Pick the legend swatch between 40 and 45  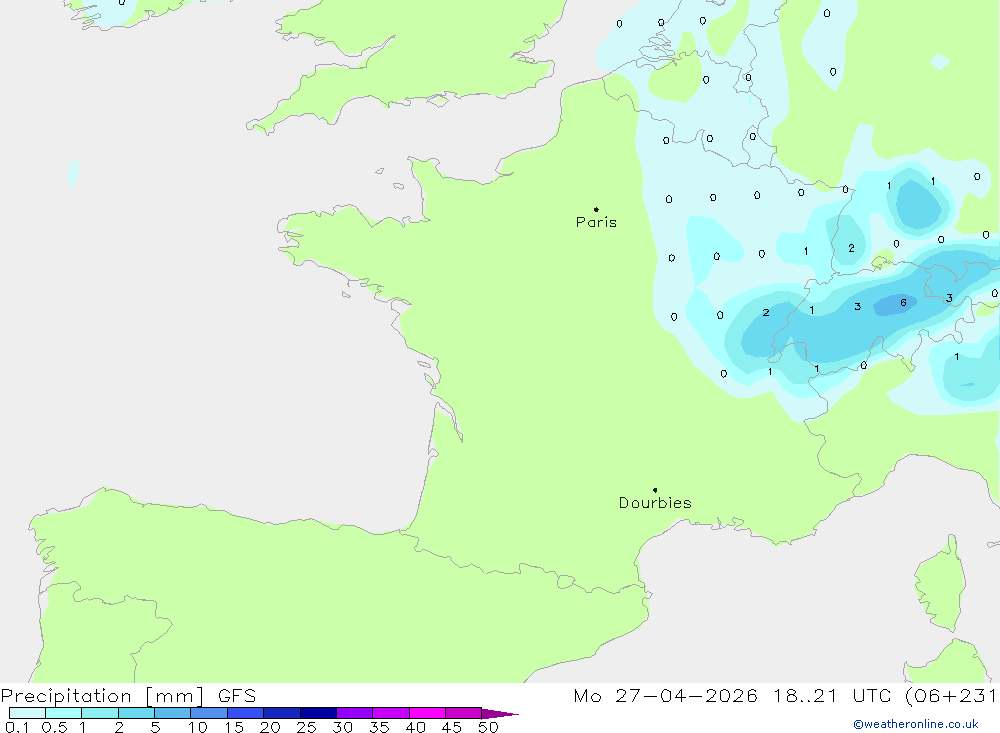click(x=427, y=713)
